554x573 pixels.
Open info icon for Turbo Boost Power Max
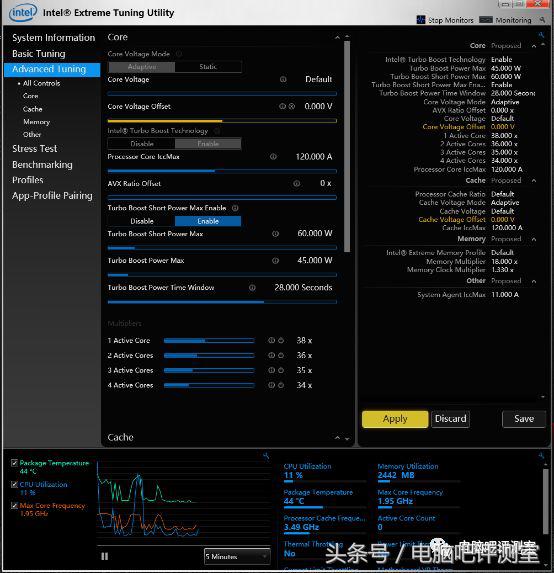[276, 261]
